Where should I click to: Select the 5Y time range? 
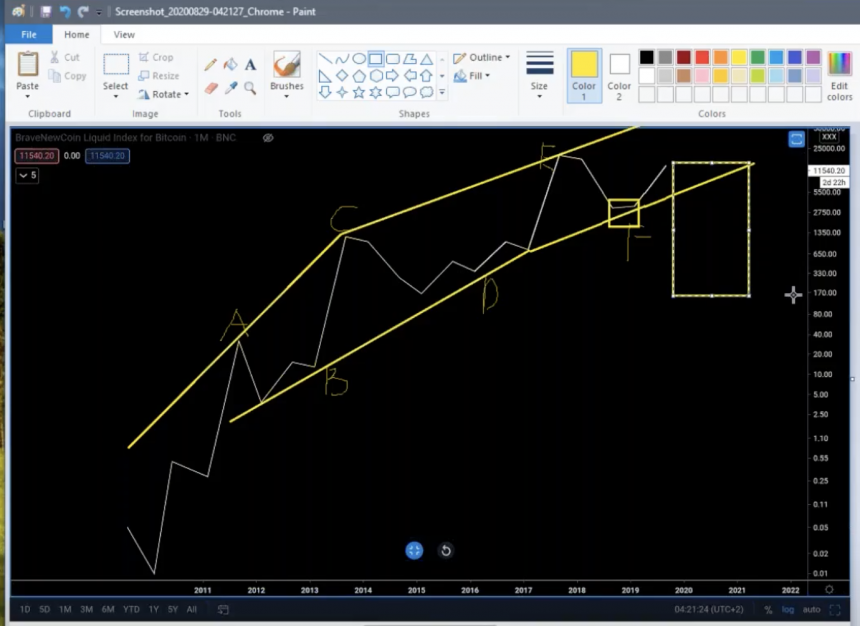click(173, 610)
